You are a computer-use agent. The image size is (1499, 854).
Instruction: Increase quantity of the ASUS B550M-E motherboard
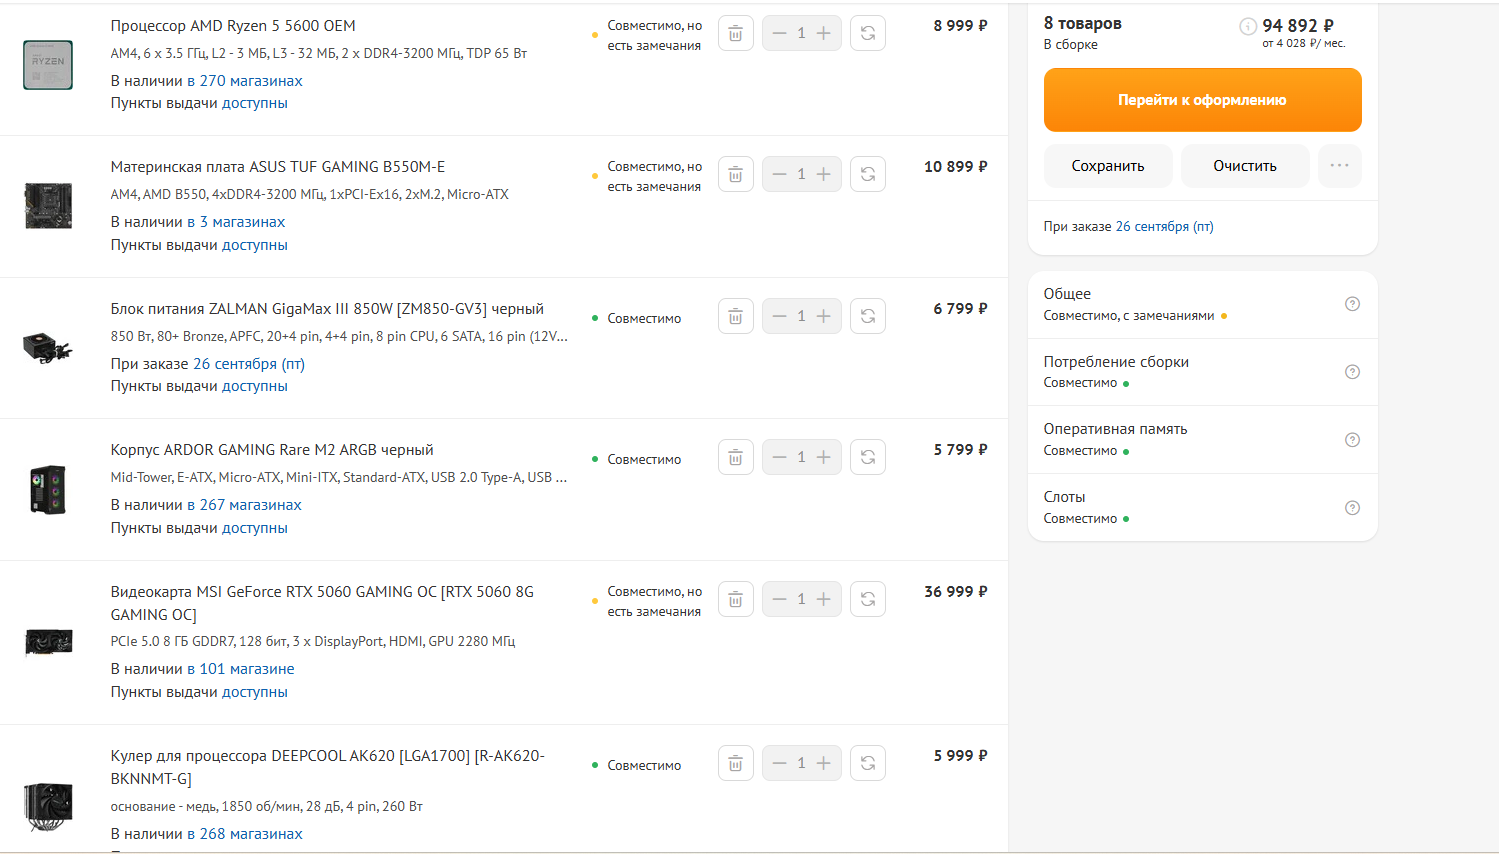point(824,174)
